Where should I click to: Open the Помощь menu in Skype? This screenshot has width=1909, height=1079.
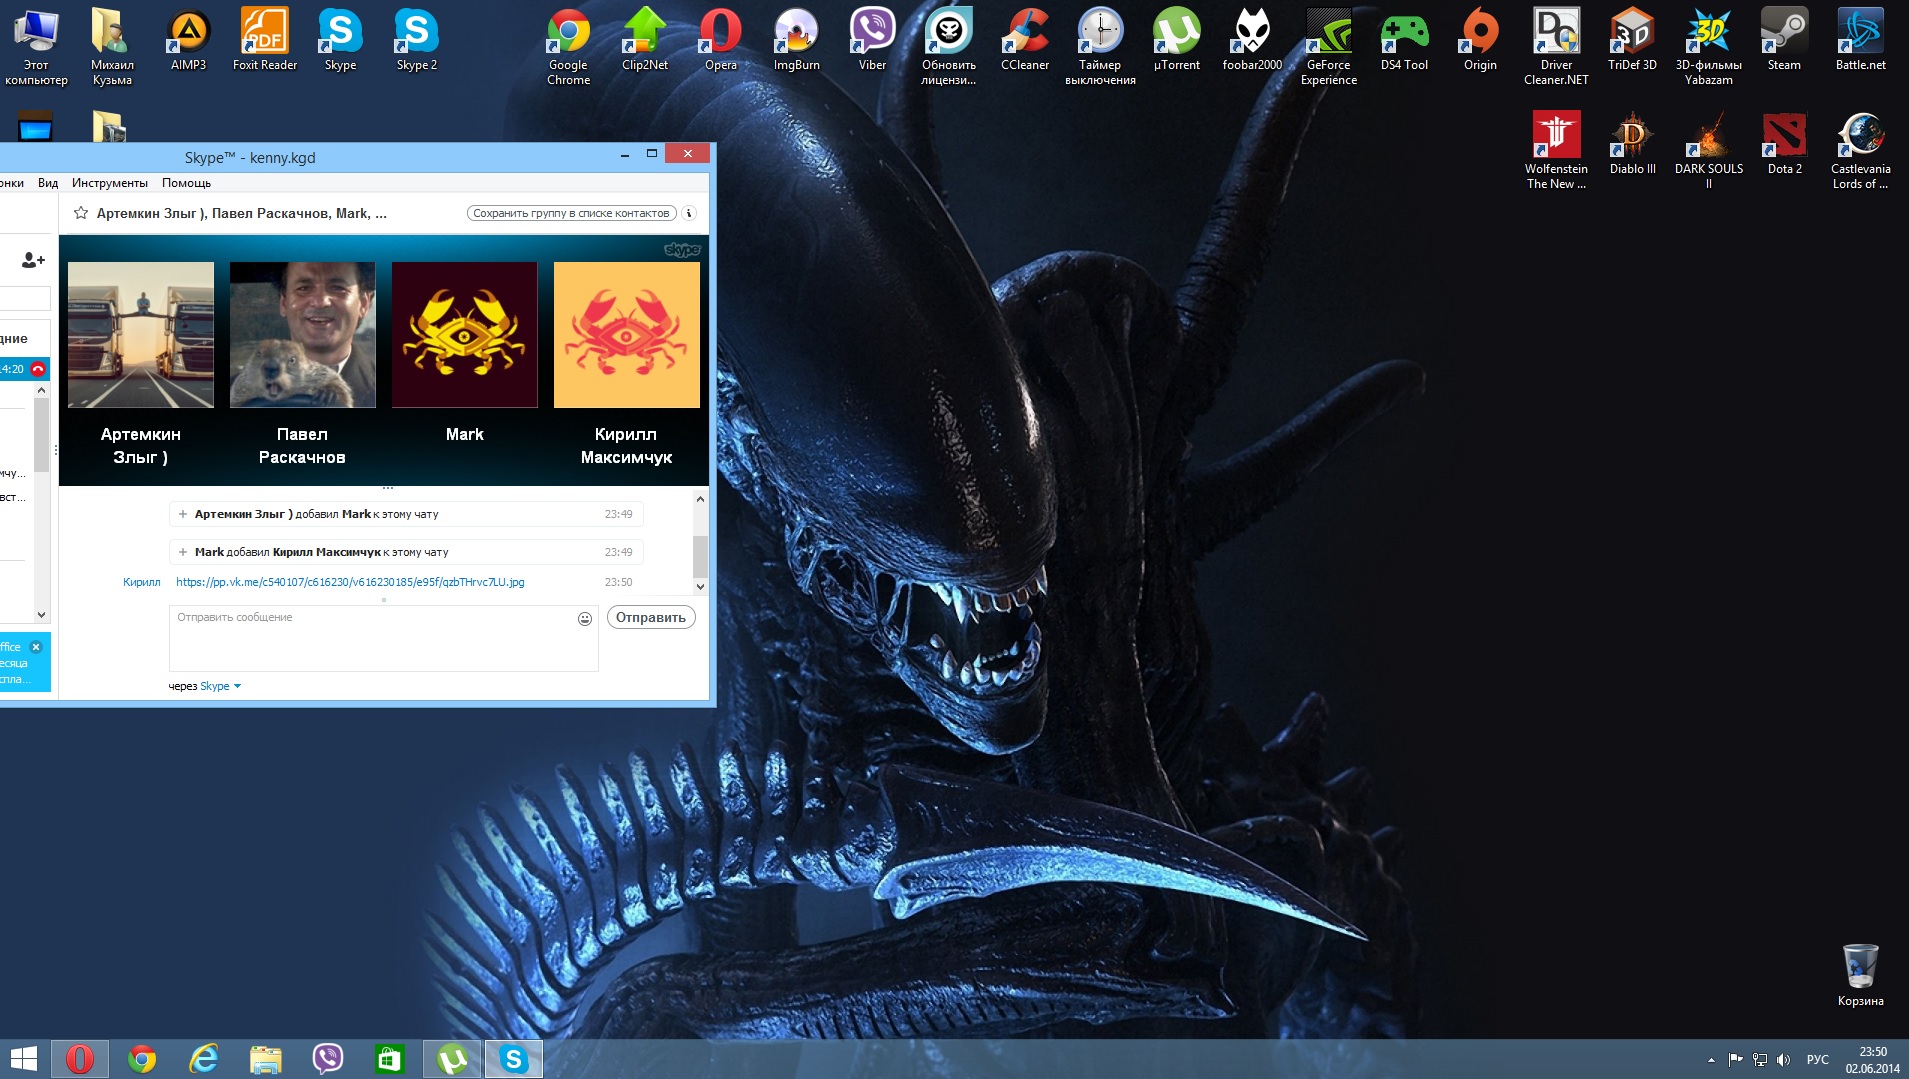pyautogui.click(x=186, y=183)
